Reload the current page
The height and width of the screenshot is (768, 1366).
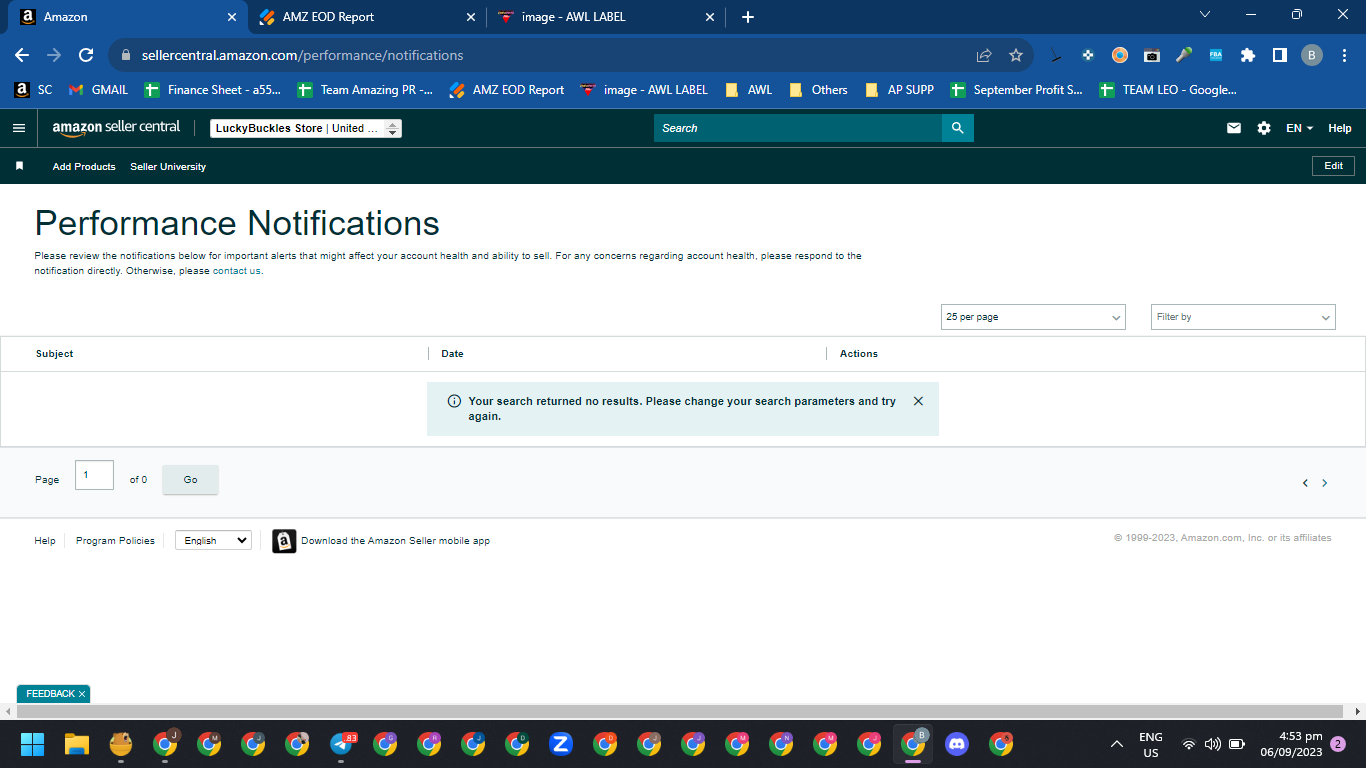[86, 55]
